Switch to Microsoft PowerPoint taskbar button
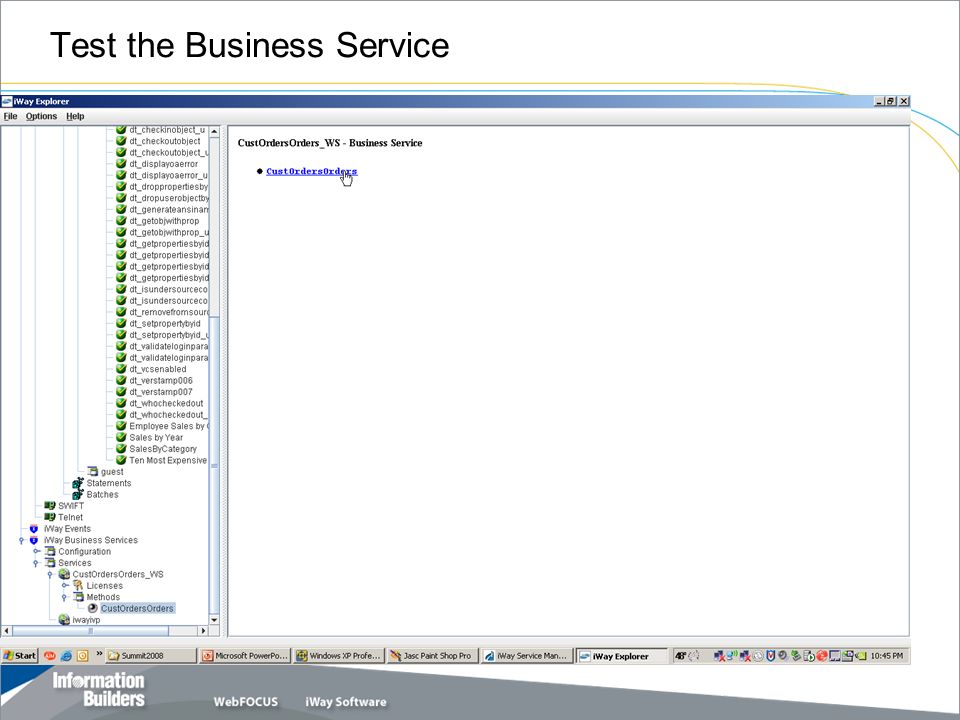 [245, 656]
